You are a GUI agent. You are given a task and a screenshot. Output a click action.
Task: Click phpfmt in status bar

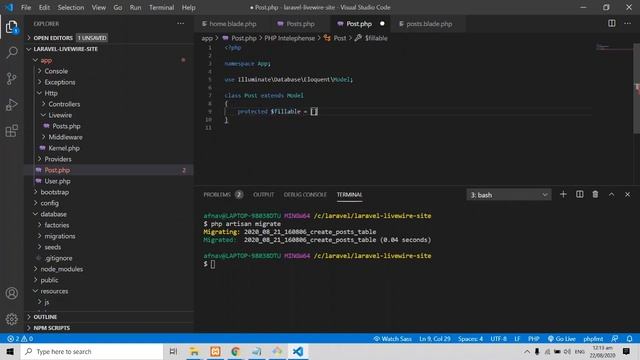(593, 339)
